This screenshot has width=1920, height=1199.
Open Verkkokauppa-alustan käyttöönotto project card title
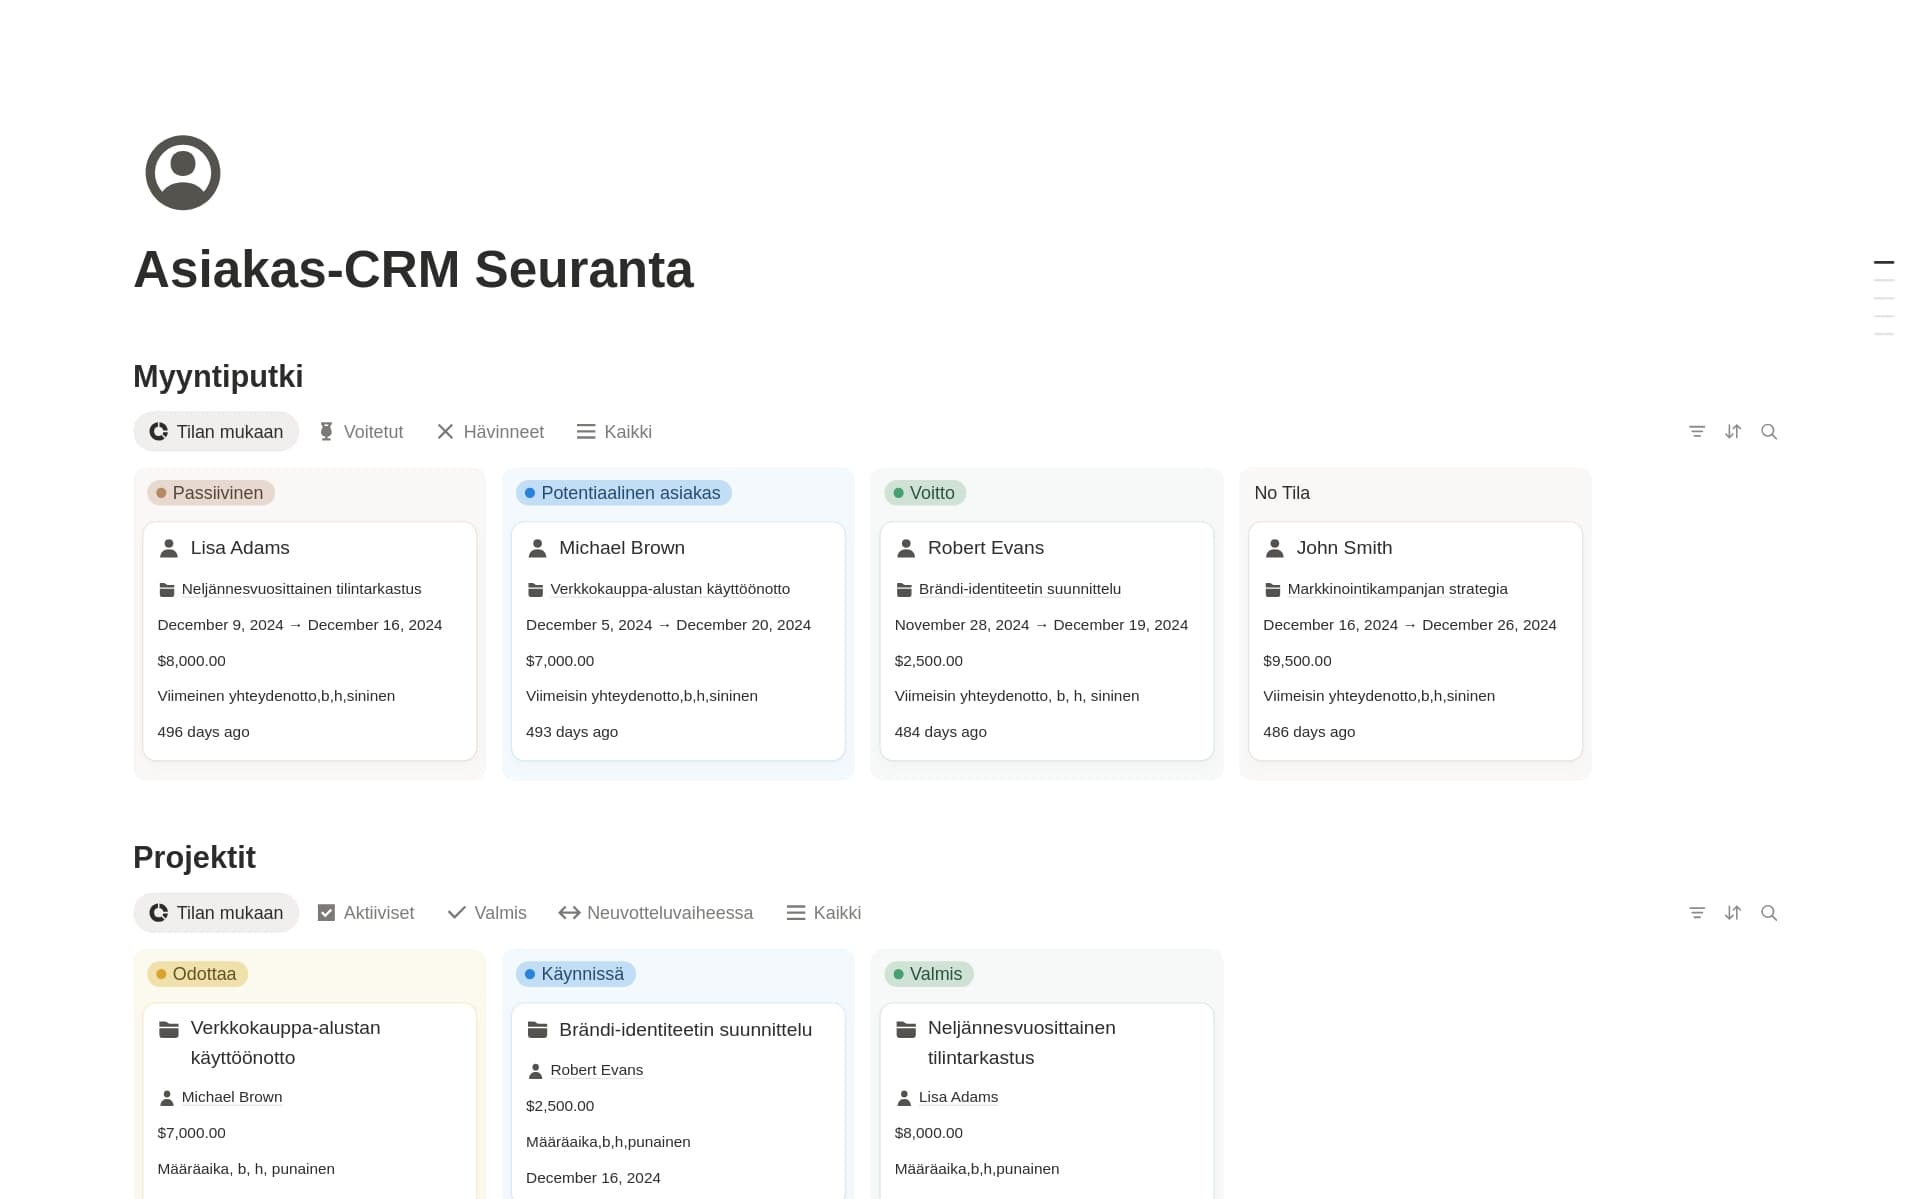click(x=286, y=1043)
